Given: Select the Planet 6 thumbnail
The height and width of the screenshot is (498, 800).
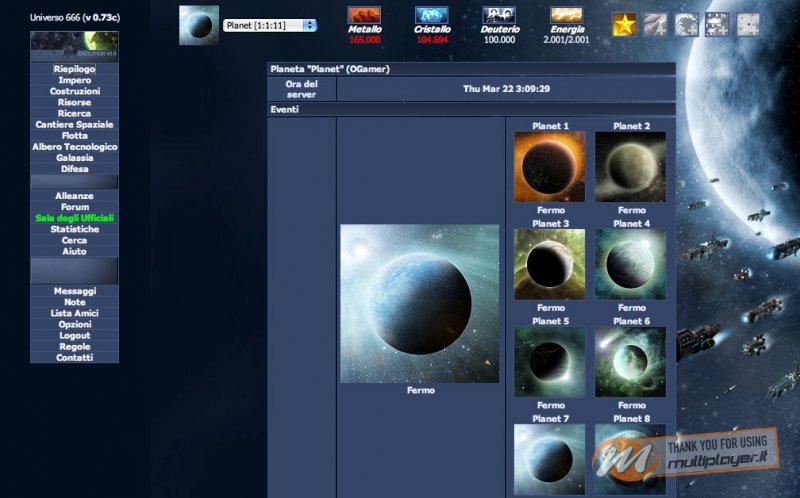Looking at the screenshot, I should point(631,362).
